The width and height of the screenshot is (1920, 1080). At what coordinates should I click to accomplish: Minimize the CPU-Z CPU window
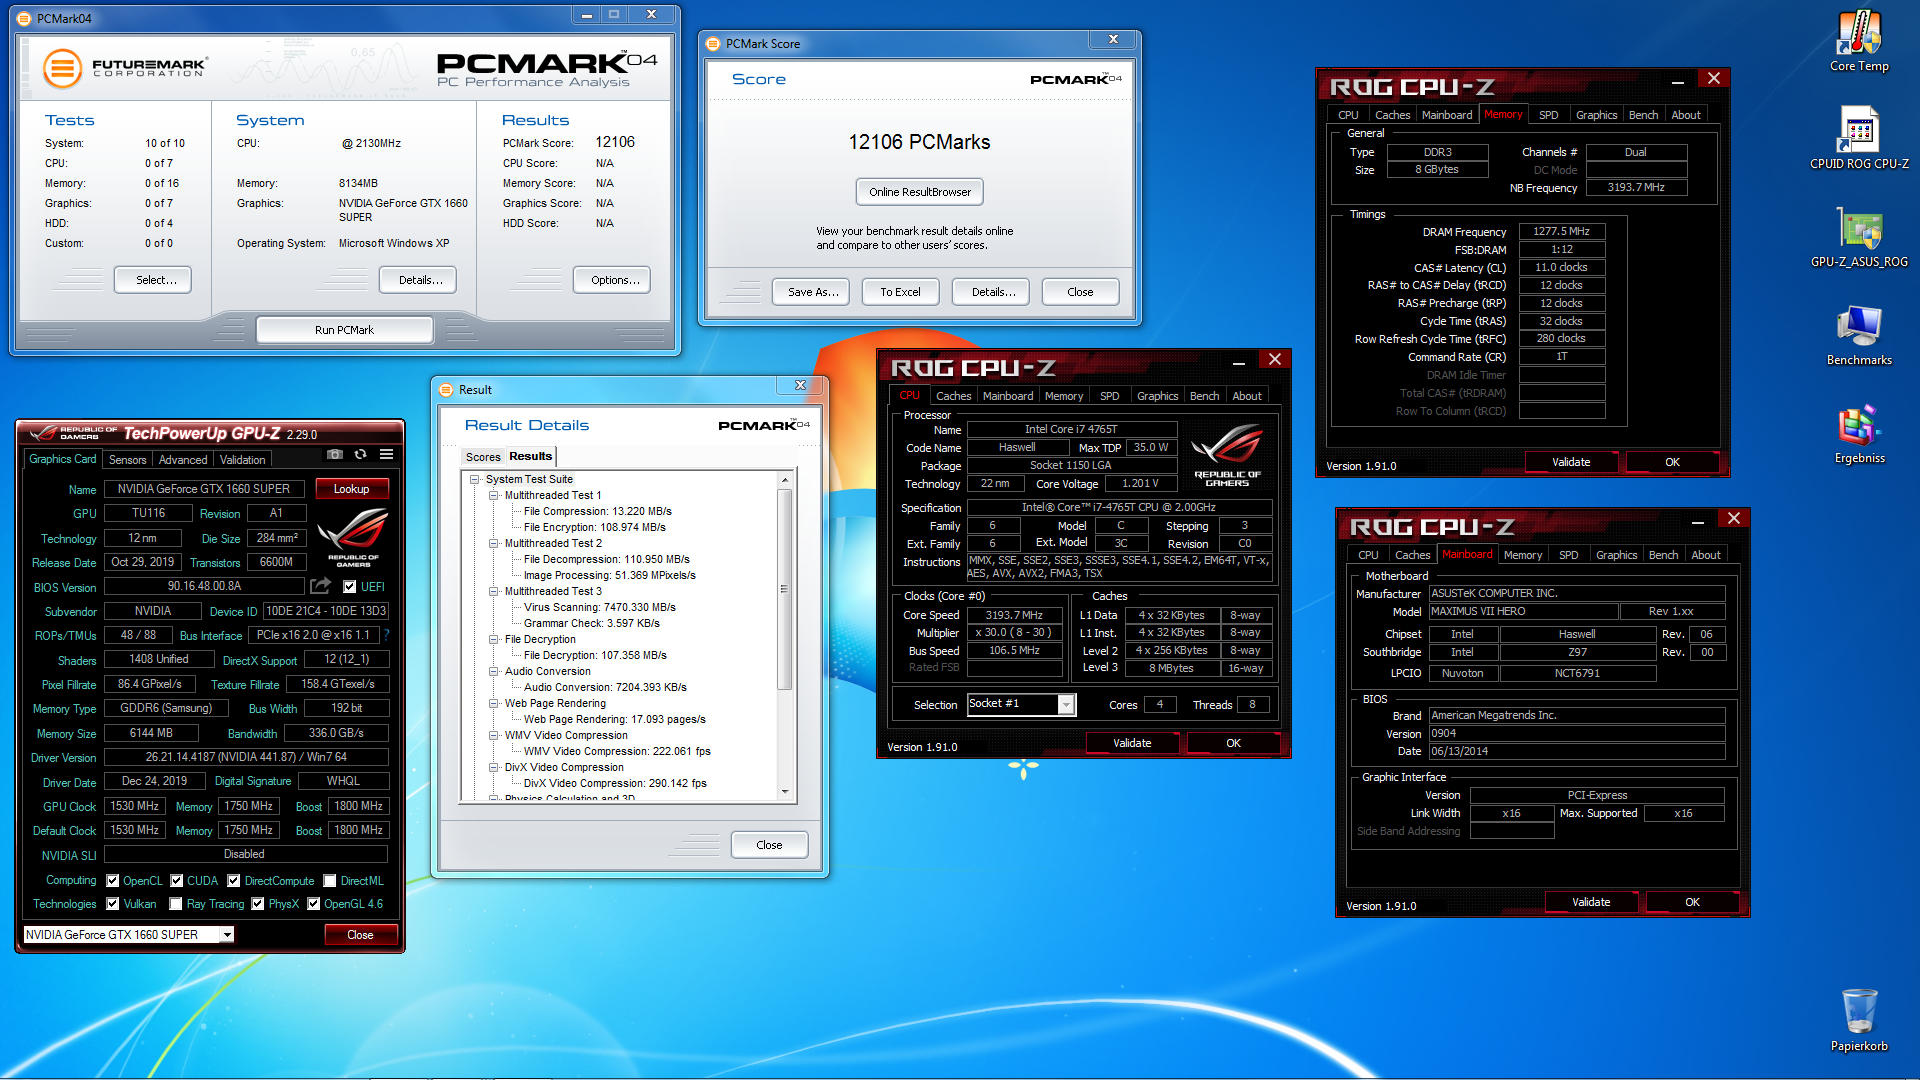[x=1238, y=362]
